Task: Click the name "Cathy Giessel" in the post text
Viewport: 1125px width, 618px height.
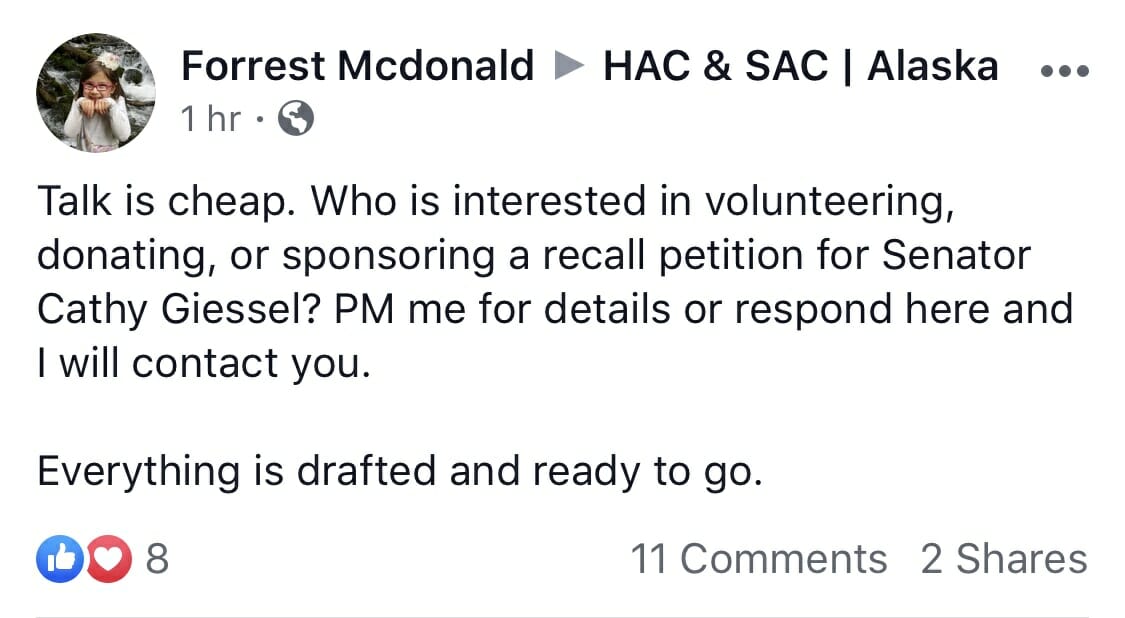Action: (179, 310)
